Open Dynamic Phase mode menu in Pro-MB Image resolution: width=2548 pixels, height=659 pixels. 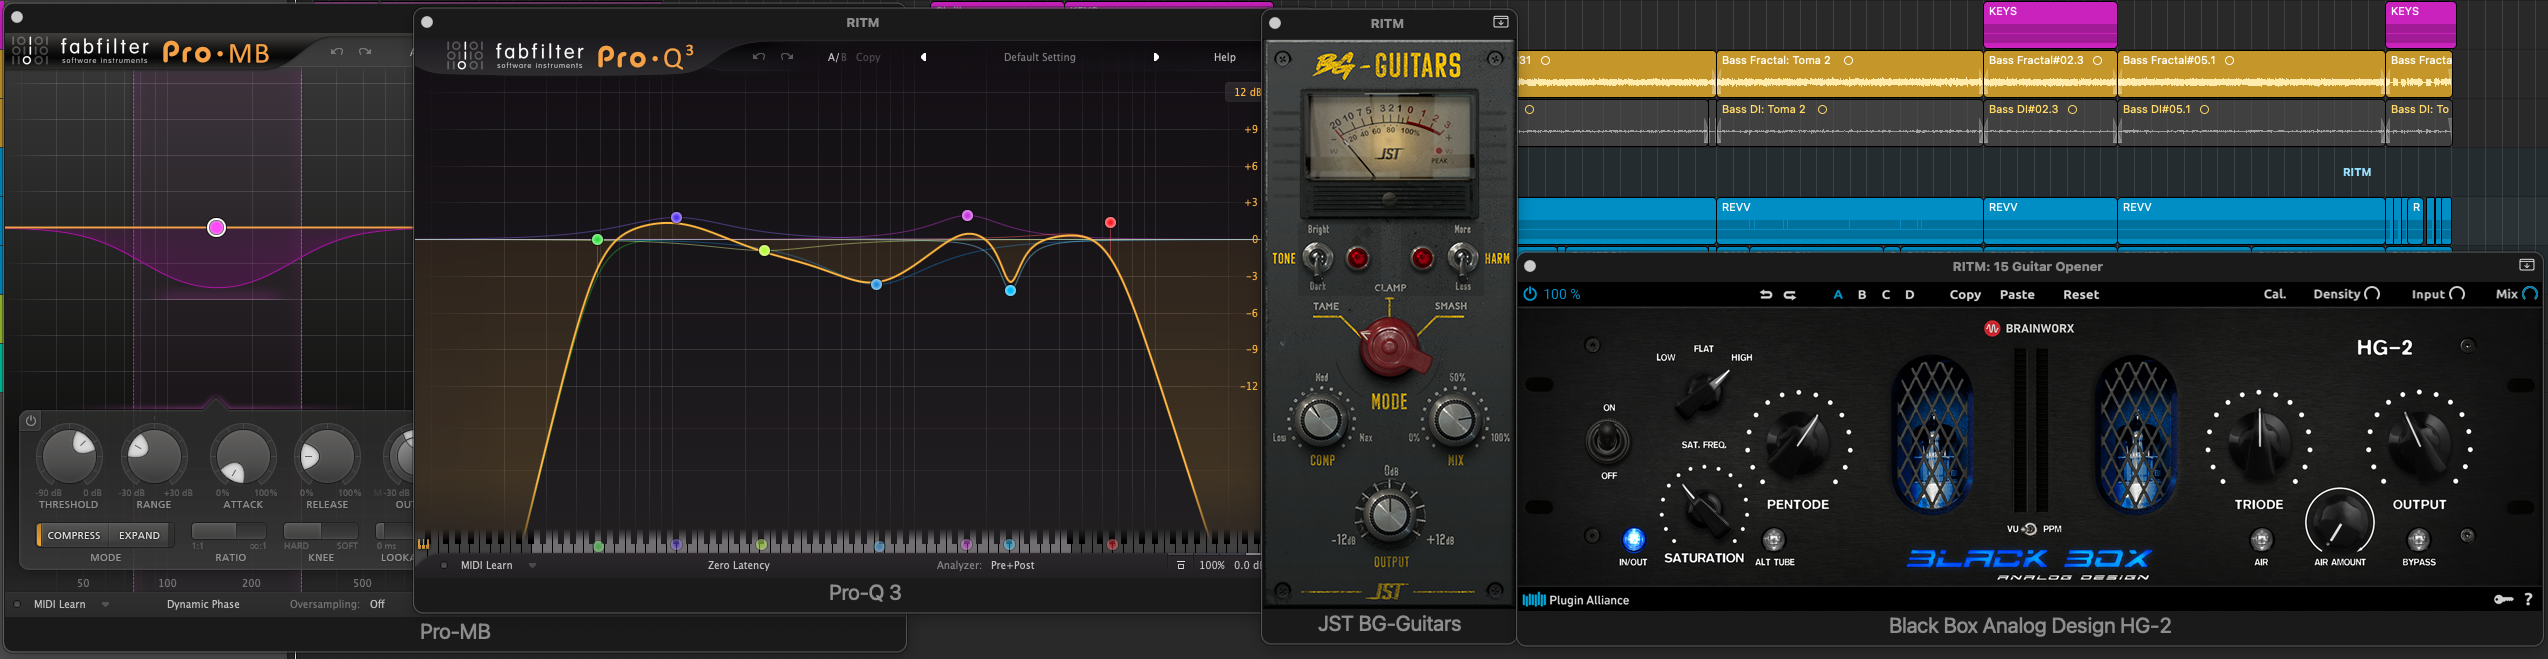coord(203,604)
